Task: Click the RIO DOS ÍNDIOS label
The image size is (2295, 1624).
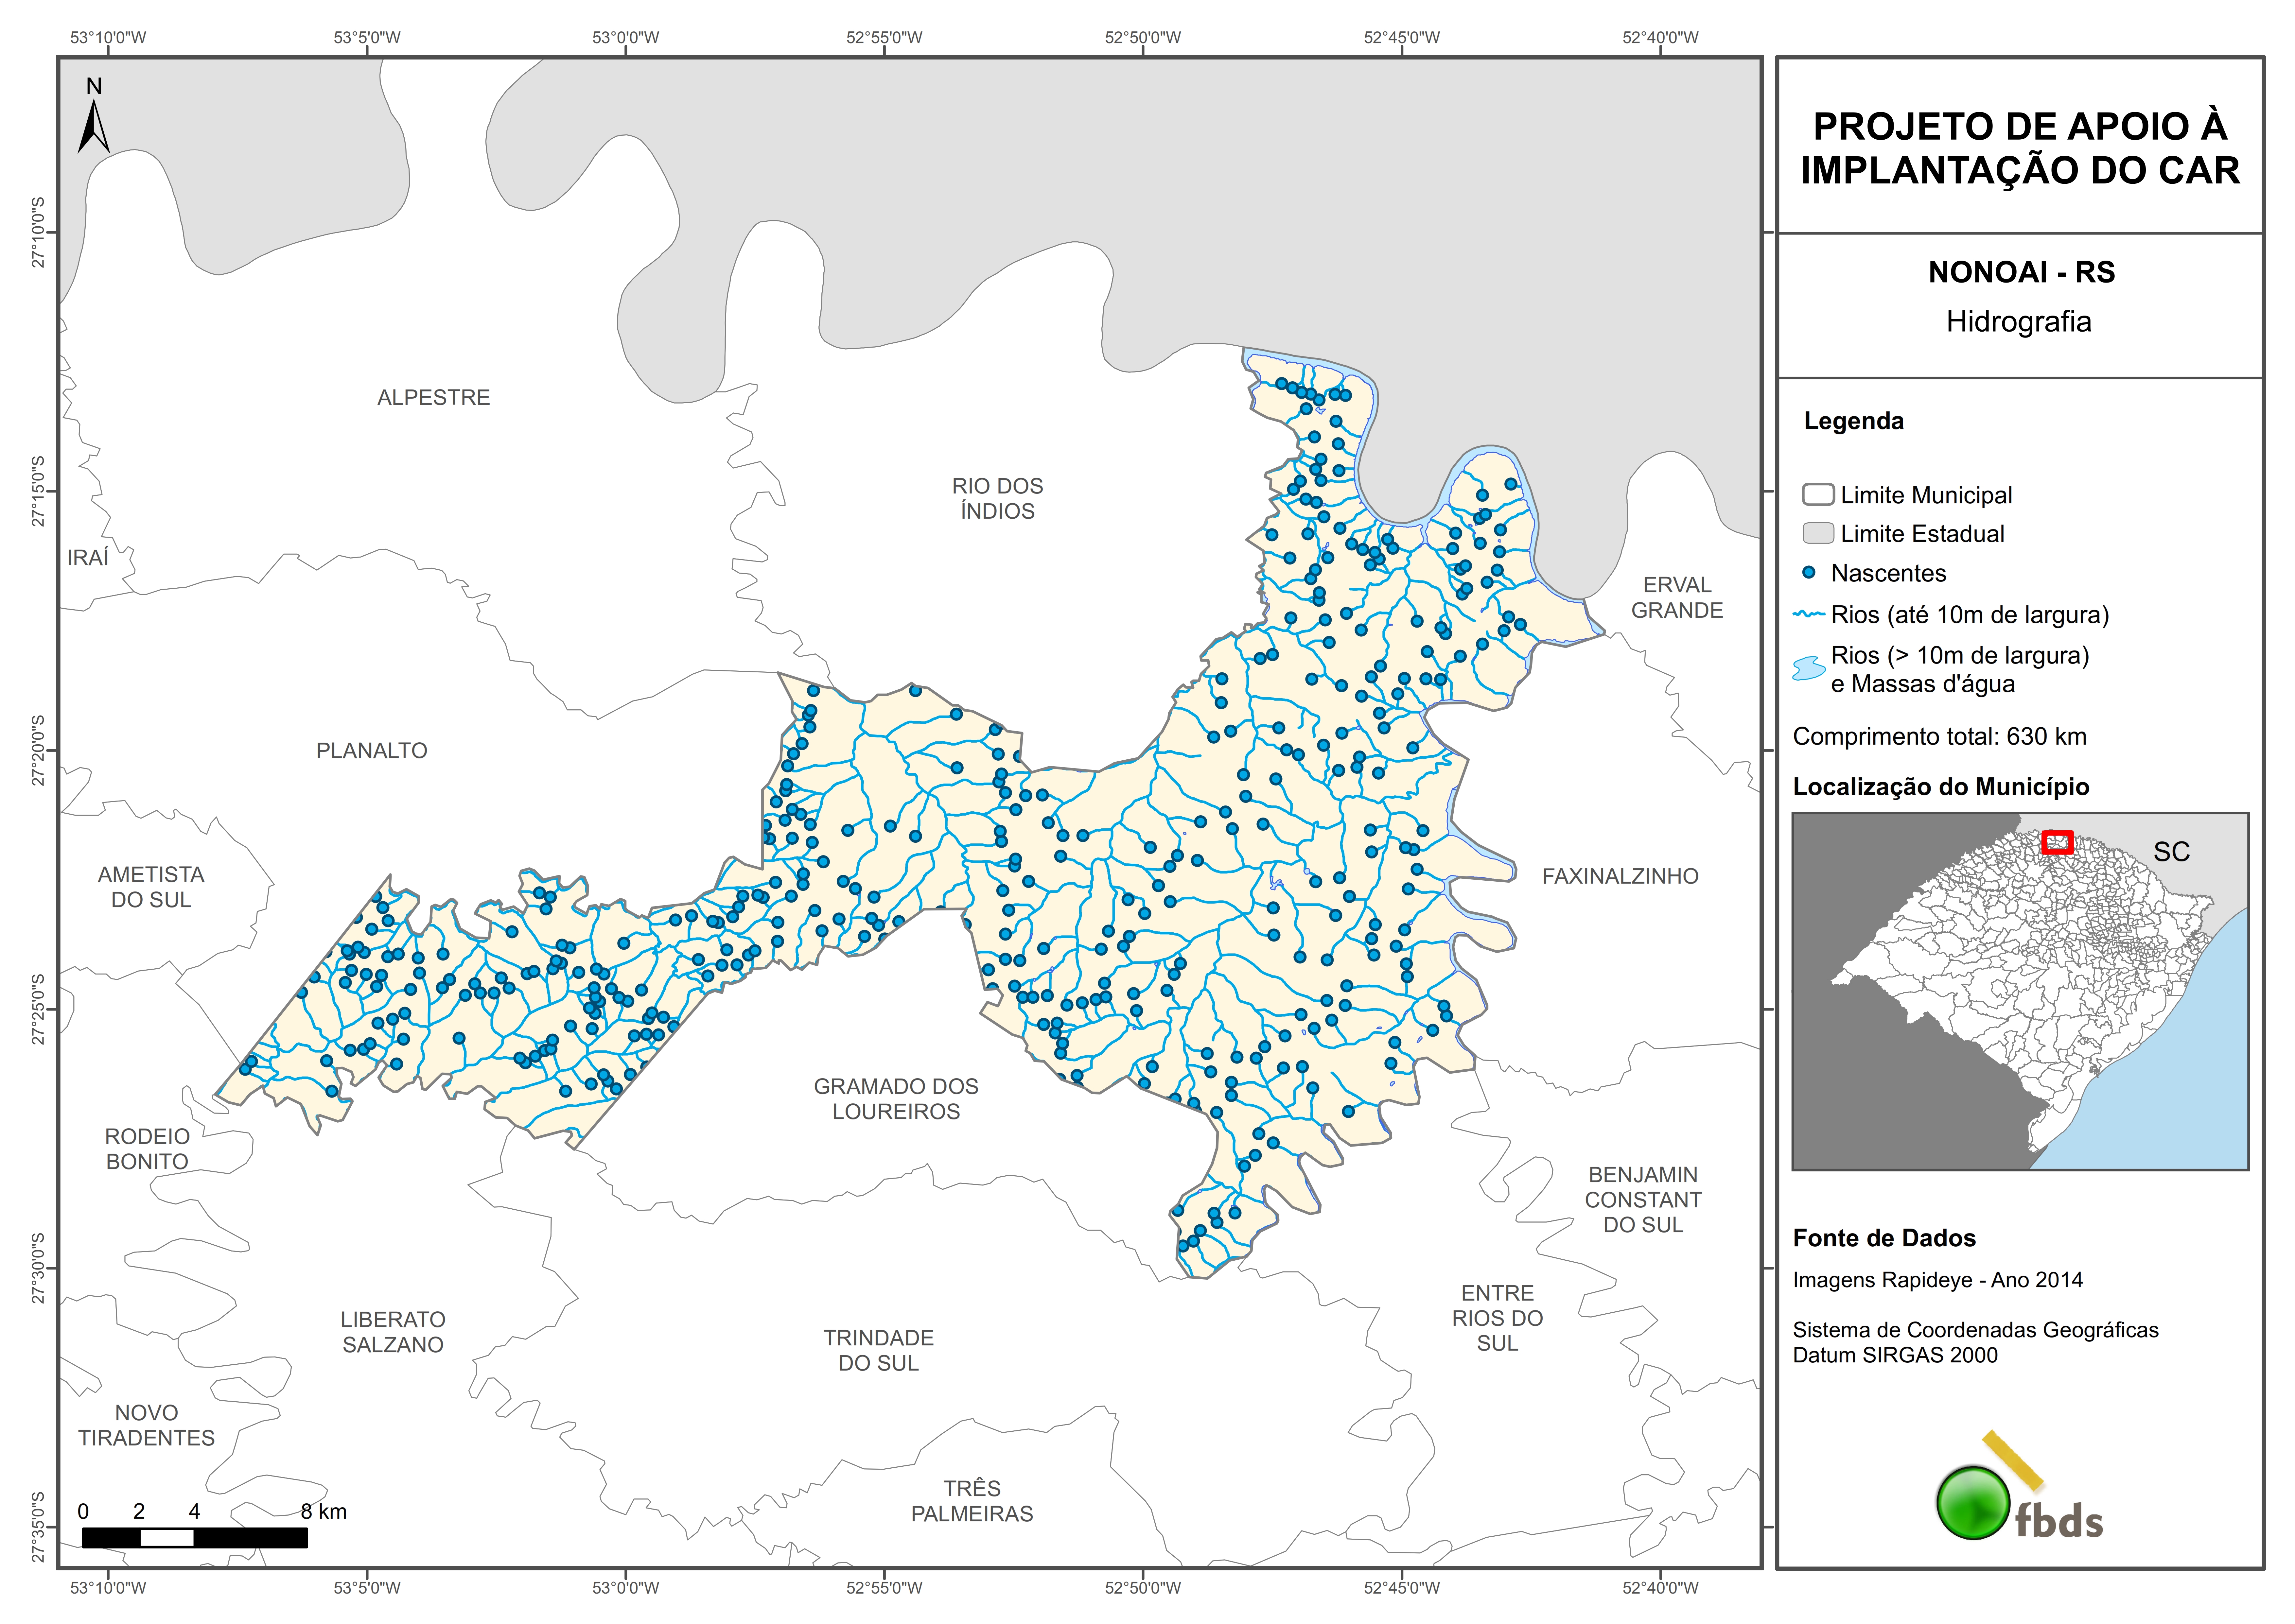Action: [997, 498]
